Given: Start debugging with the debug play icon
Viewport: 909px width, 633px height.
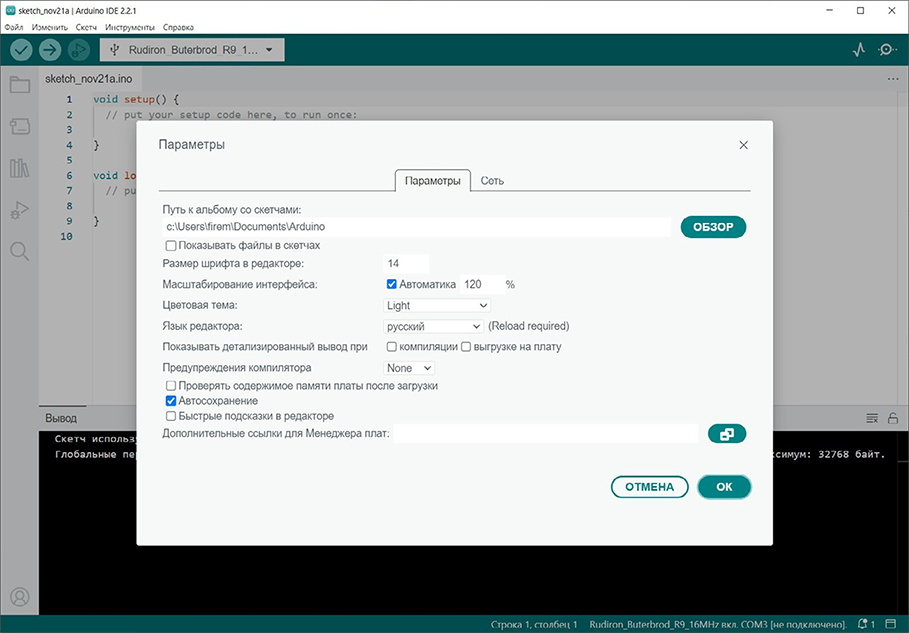Looking at the screenshot, I should point(79,50).
